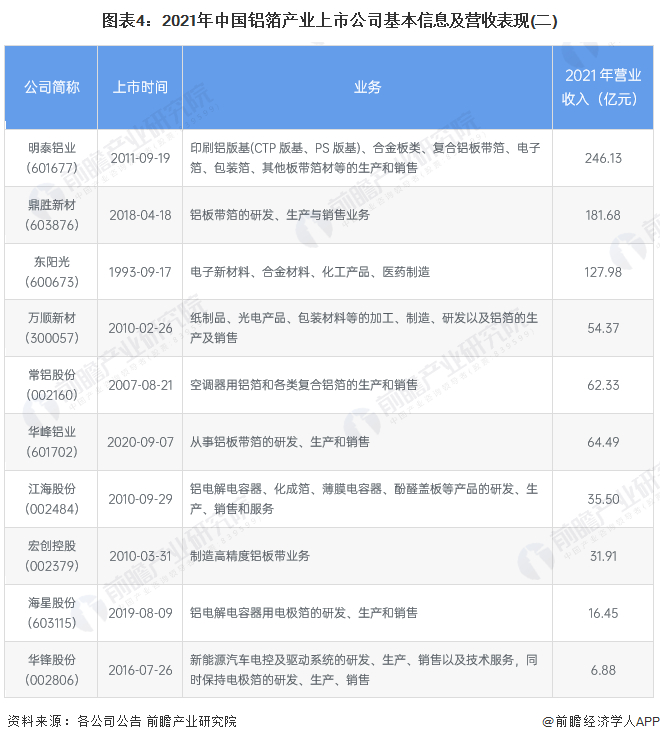The image size is (660, 742).
Task: Click company cell 海星股份 (603115)
Action: coord(52,613)
